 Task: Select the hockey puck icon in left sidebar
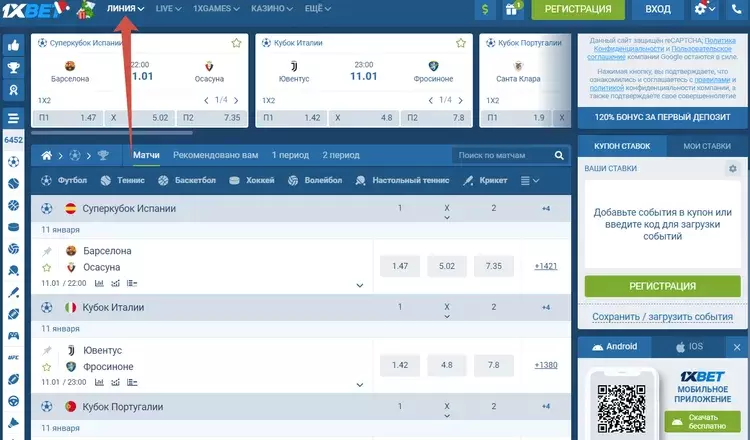pos(13,227)
